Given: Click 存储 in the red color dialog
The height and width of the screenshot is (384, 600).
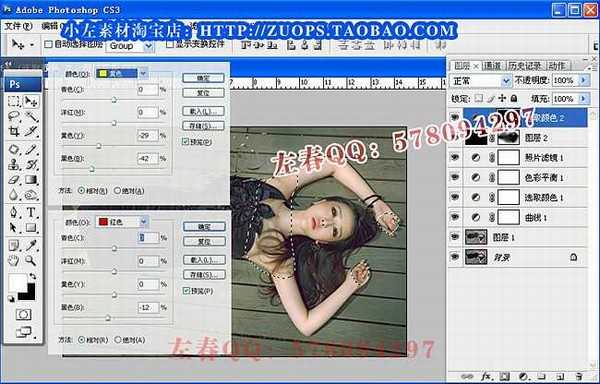Looking at the screenshot, I should [x=204, y=275].
